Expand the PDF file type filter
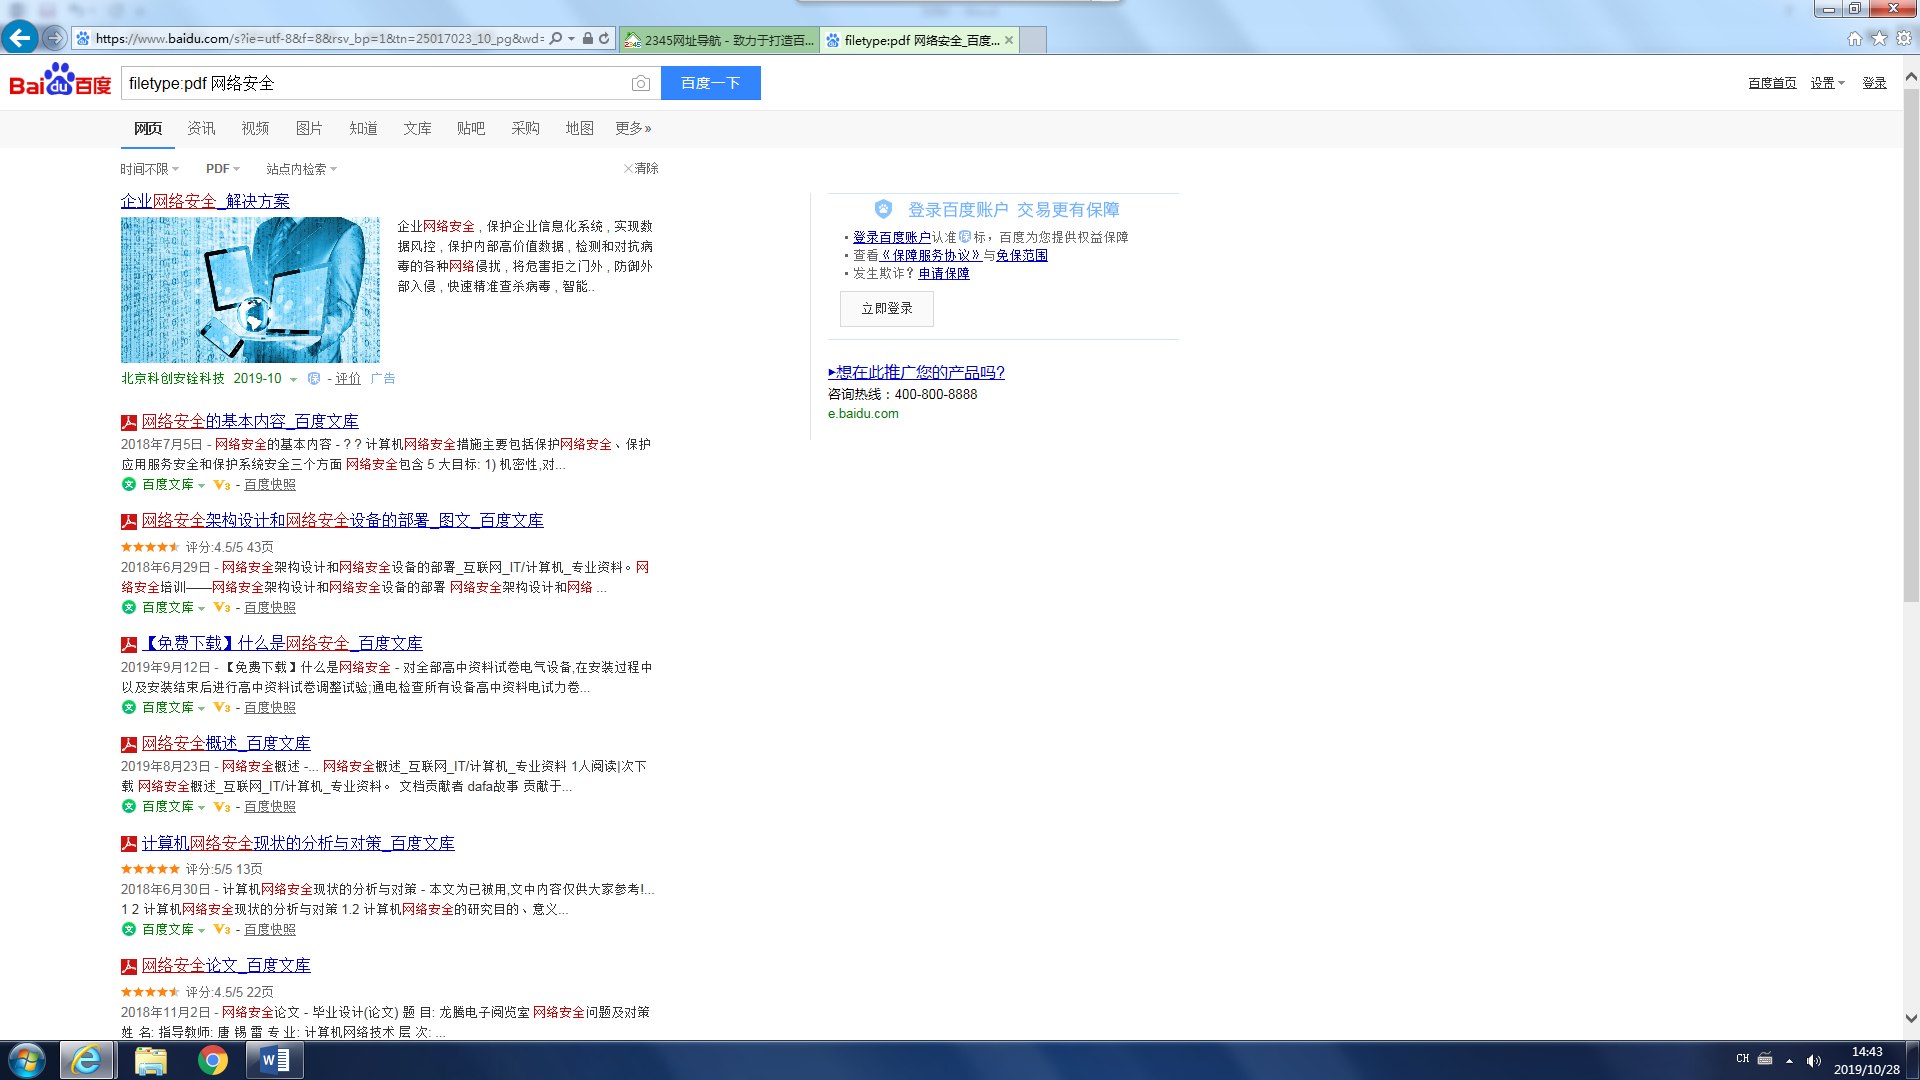 point(222,169)
